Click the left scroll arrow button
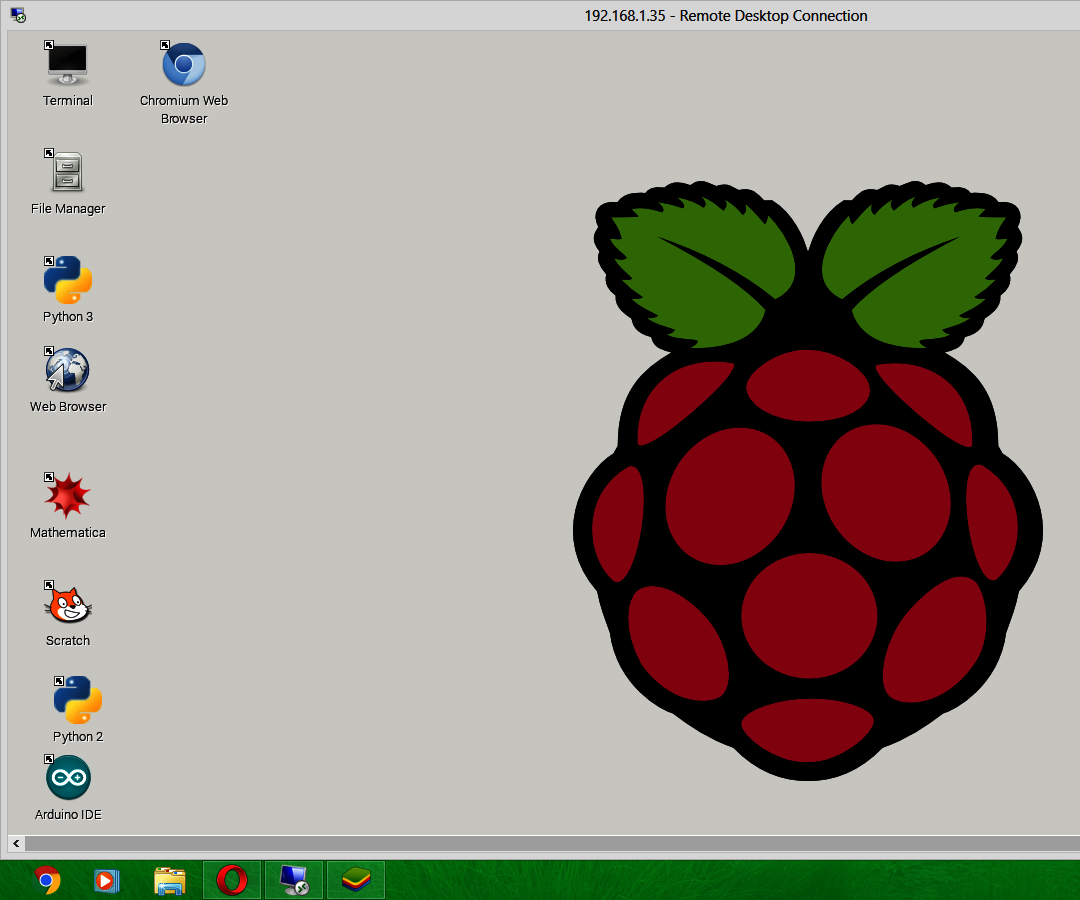The height and width of the screenshot is (900, 1080). [15, 843]
